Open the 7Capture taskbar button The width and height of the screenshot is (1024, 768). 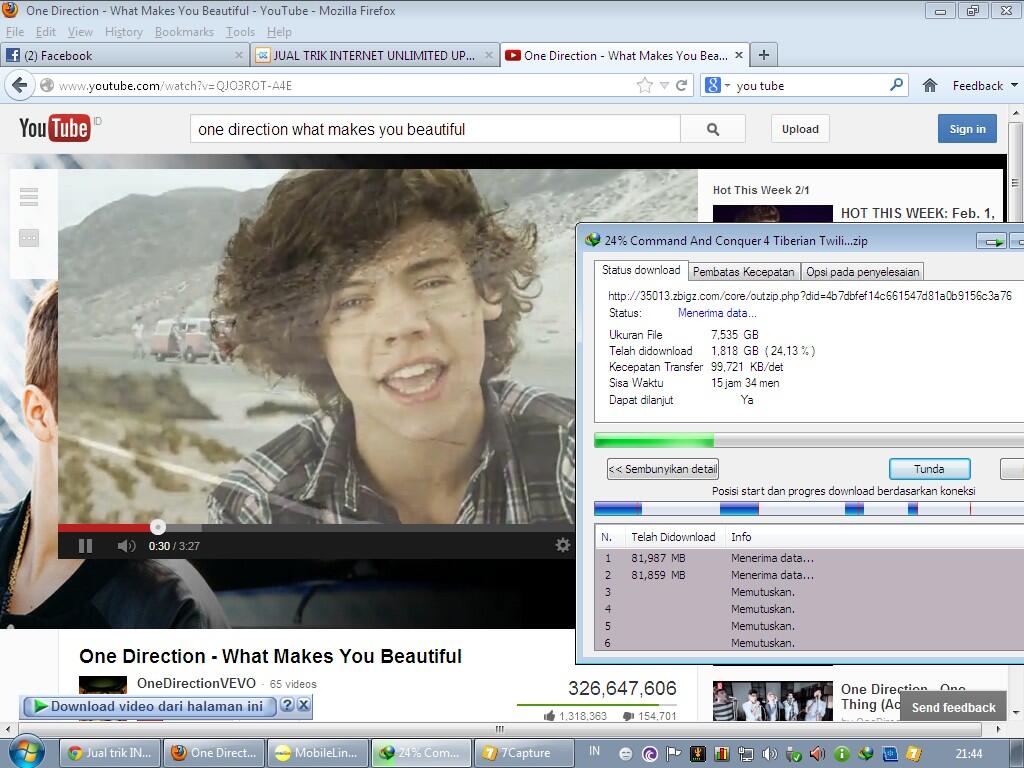tap(524, 753)
